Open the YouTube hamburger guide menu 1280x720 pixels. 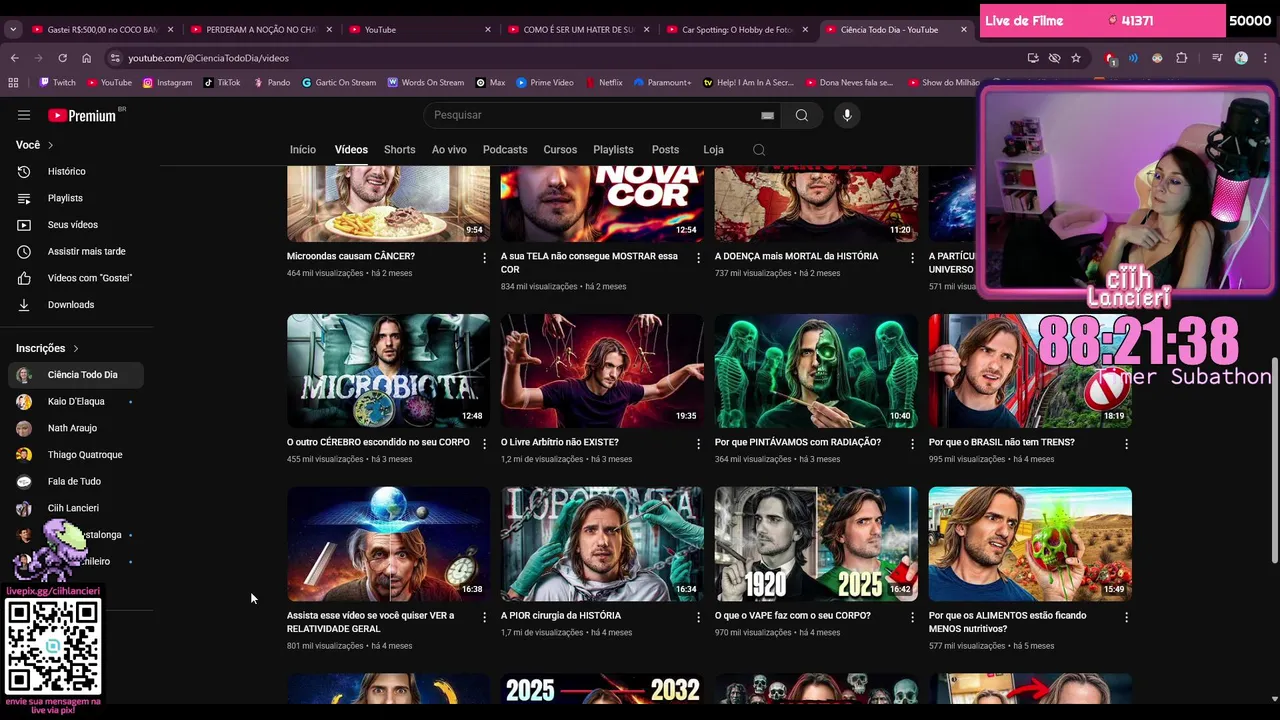point(24,115)
